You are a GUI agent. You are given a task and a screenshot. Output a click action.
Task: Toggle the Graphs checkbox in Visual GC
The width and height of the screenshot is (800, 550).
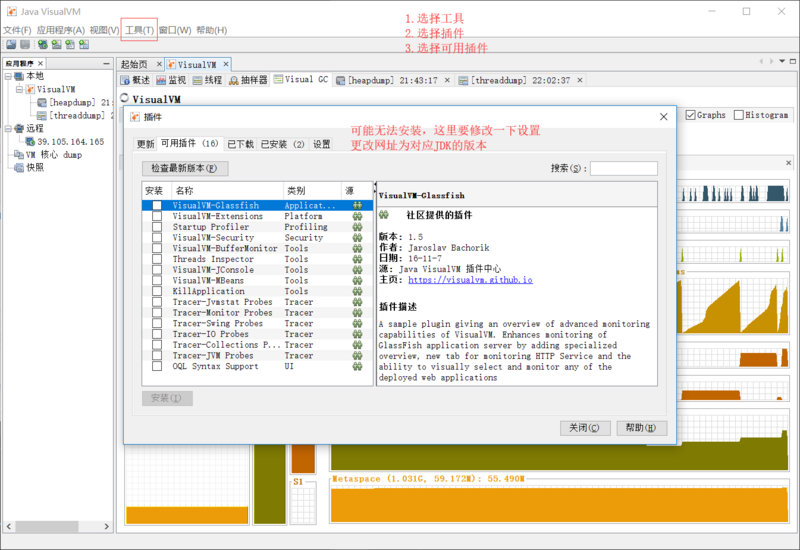(x=690, y=115)
